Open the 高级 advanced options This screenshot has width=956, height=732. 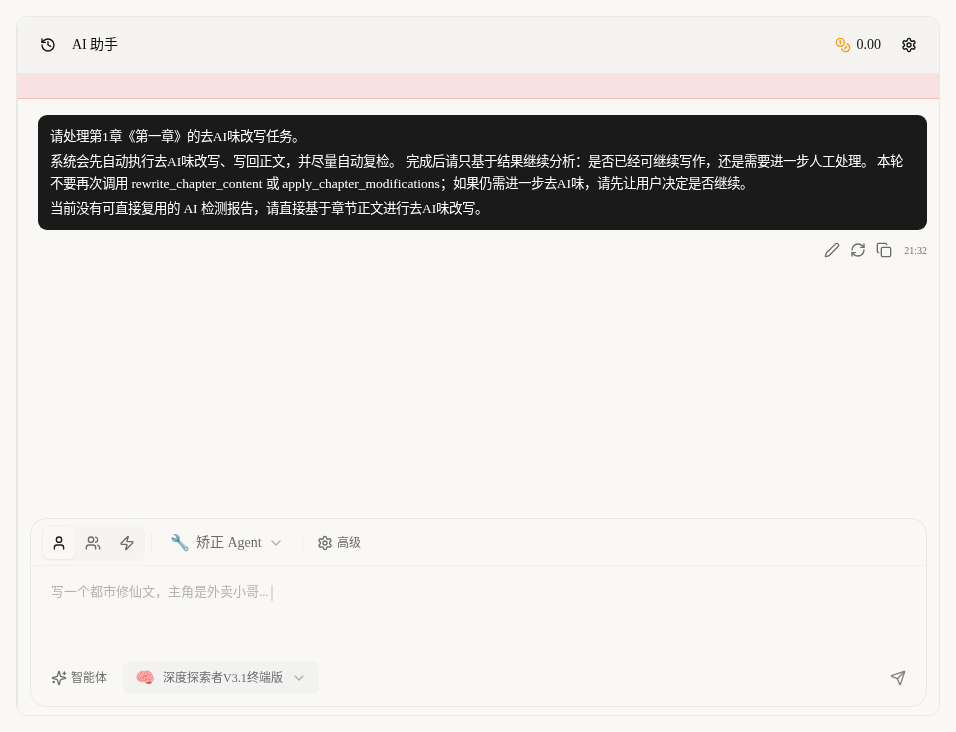[x=339, y=543]
